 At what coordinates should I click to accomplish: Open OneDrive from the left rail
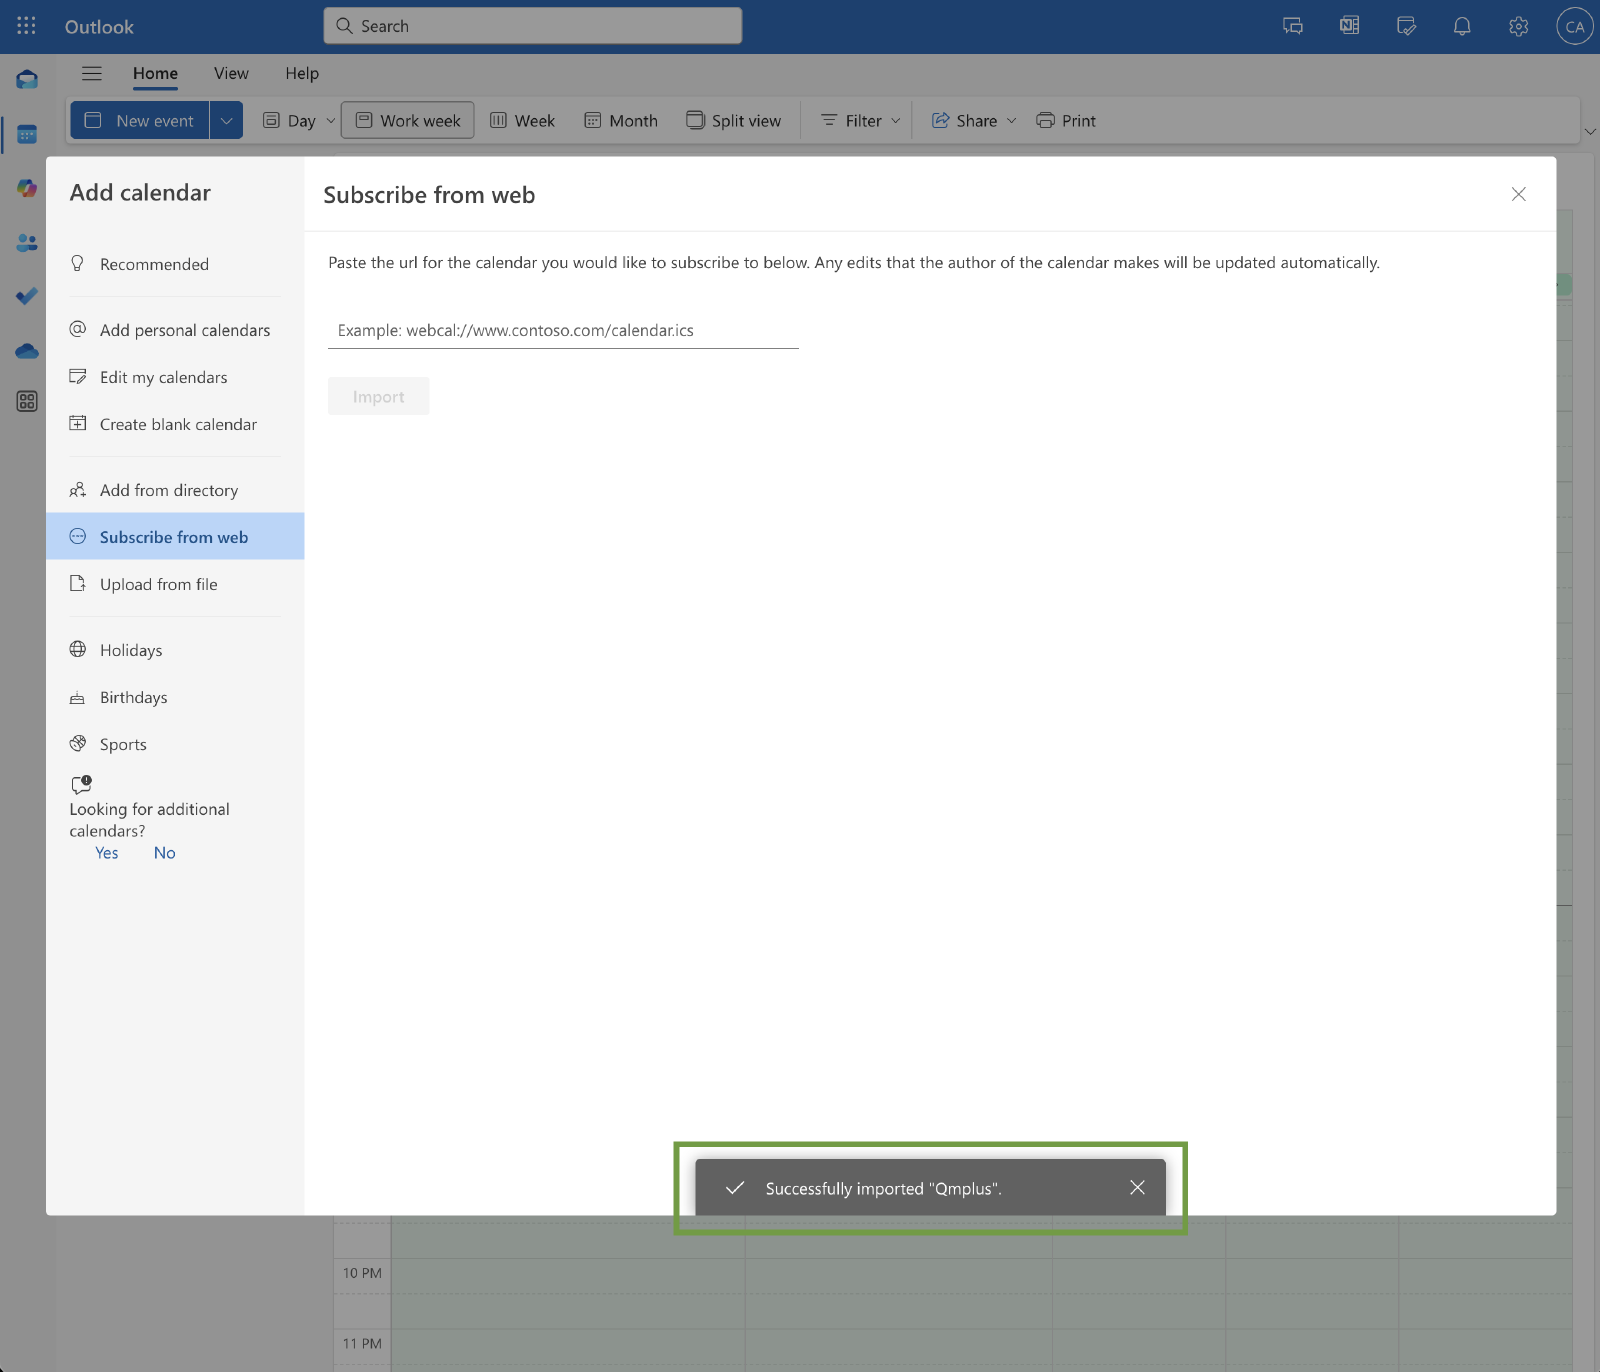point(27,351)
